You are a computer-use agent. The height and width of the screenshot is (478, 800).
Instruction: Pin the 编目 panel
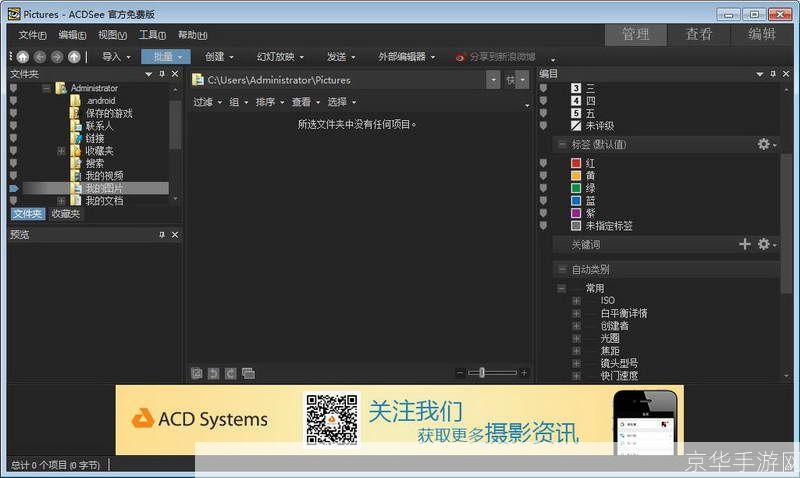(x=773, y=74)
